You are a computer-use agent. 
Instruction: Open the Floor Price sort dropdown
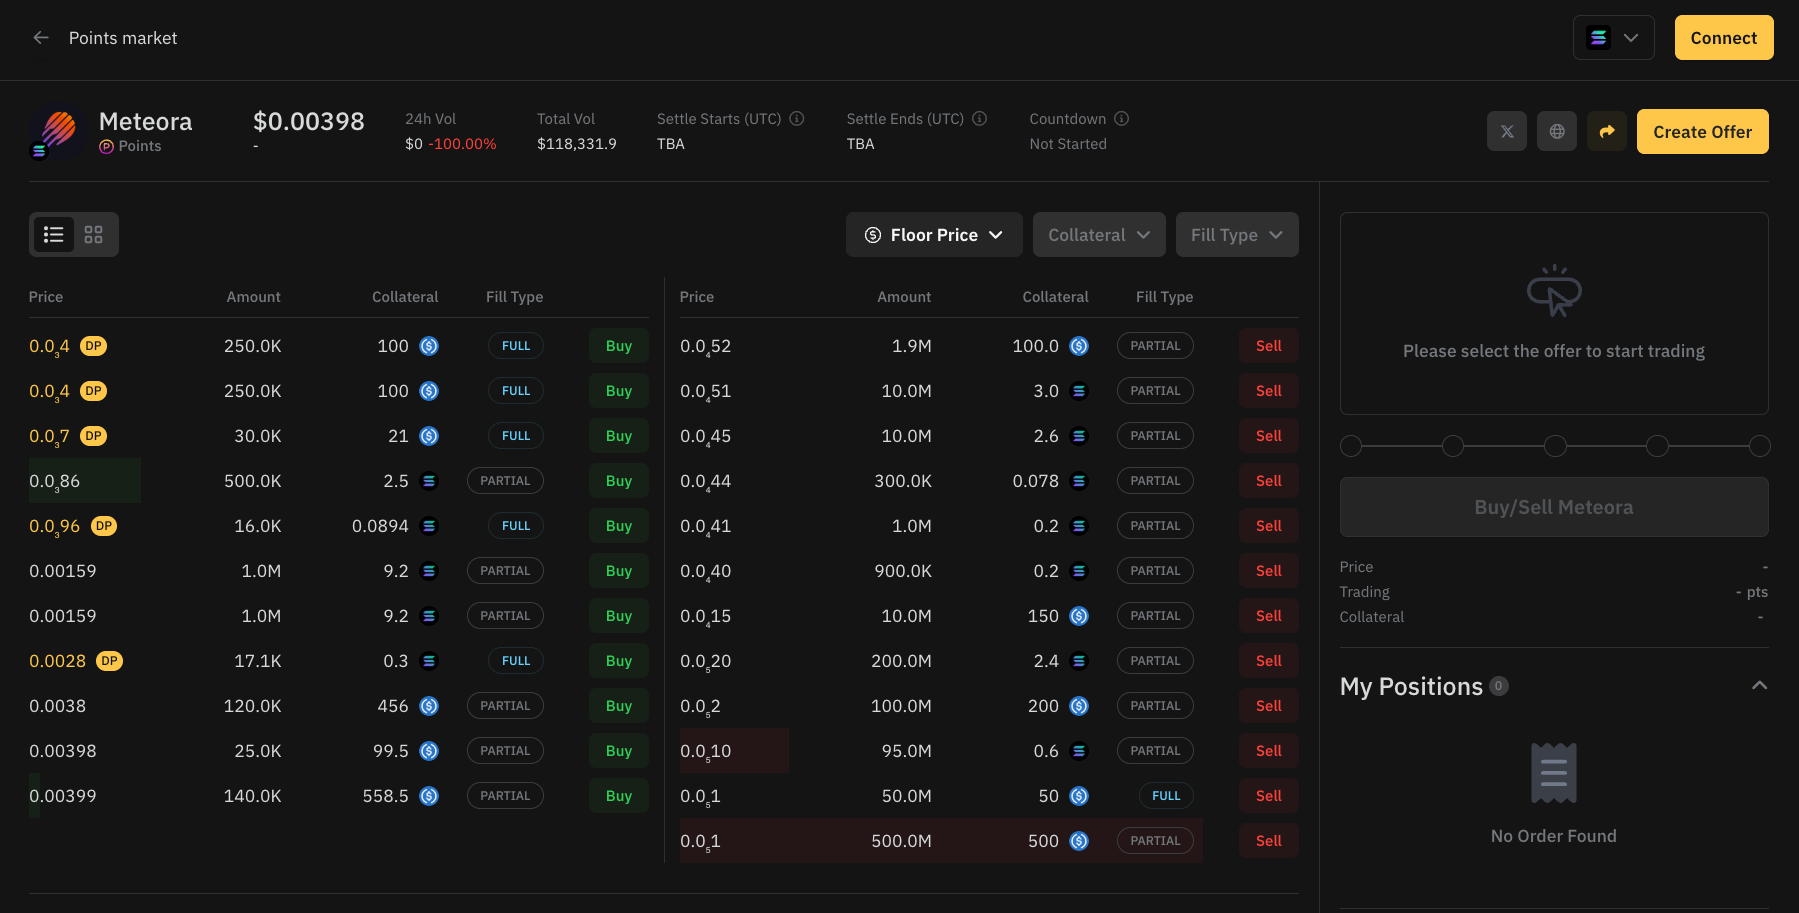(934, 235)
